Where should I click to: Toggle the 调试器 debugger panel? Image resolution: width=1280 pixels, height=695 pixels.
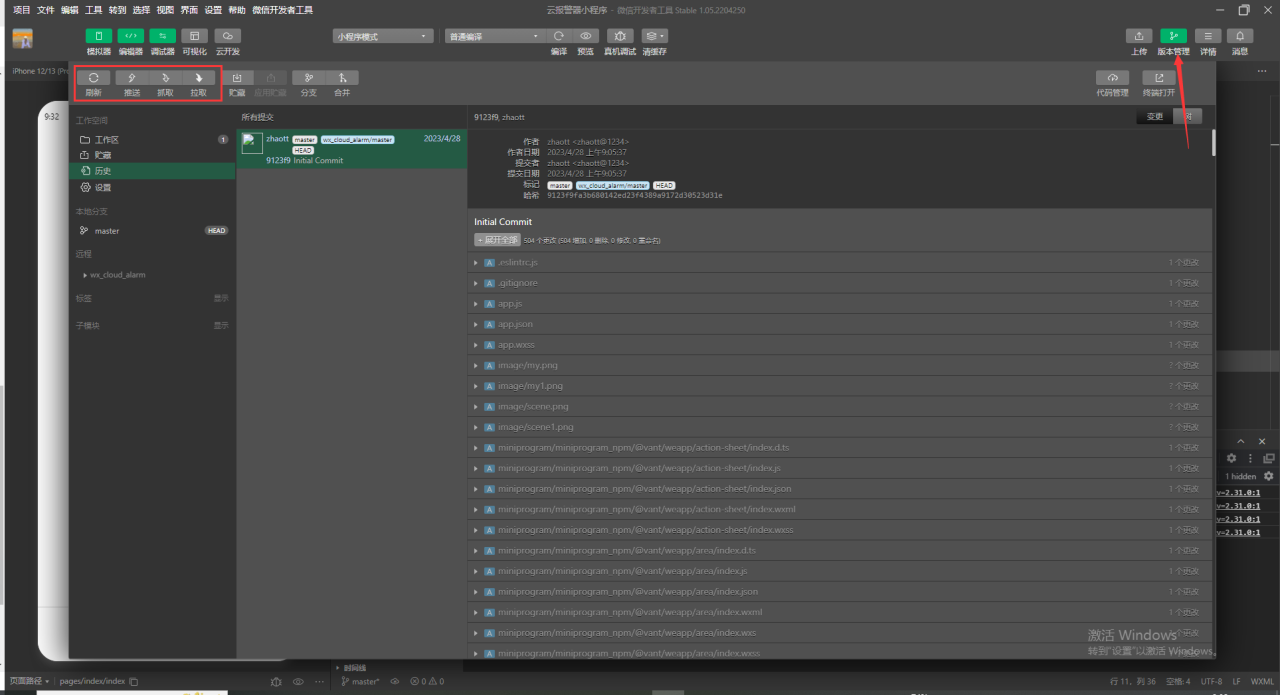(162, 36)
